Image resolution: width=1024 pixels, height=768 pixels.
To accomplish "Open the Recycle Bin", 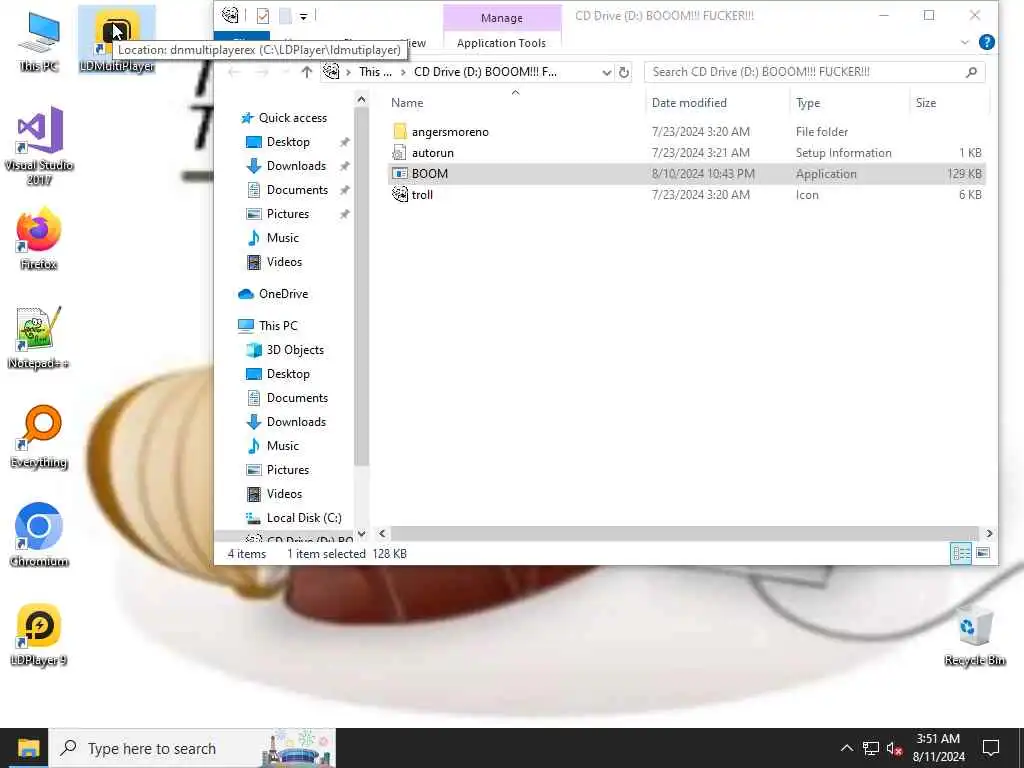I will 974,635.
